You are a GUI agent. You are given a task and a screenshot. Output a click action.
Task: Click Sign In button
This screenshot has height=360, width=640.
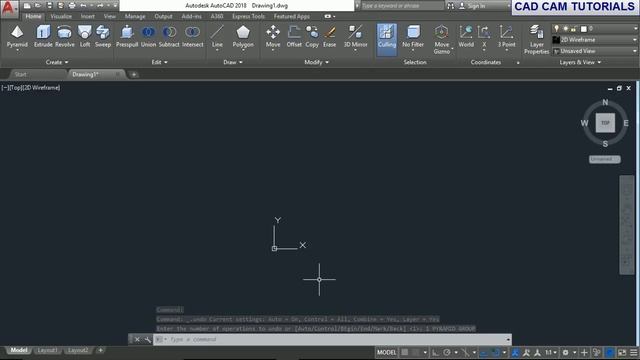[x=473, y=6]
